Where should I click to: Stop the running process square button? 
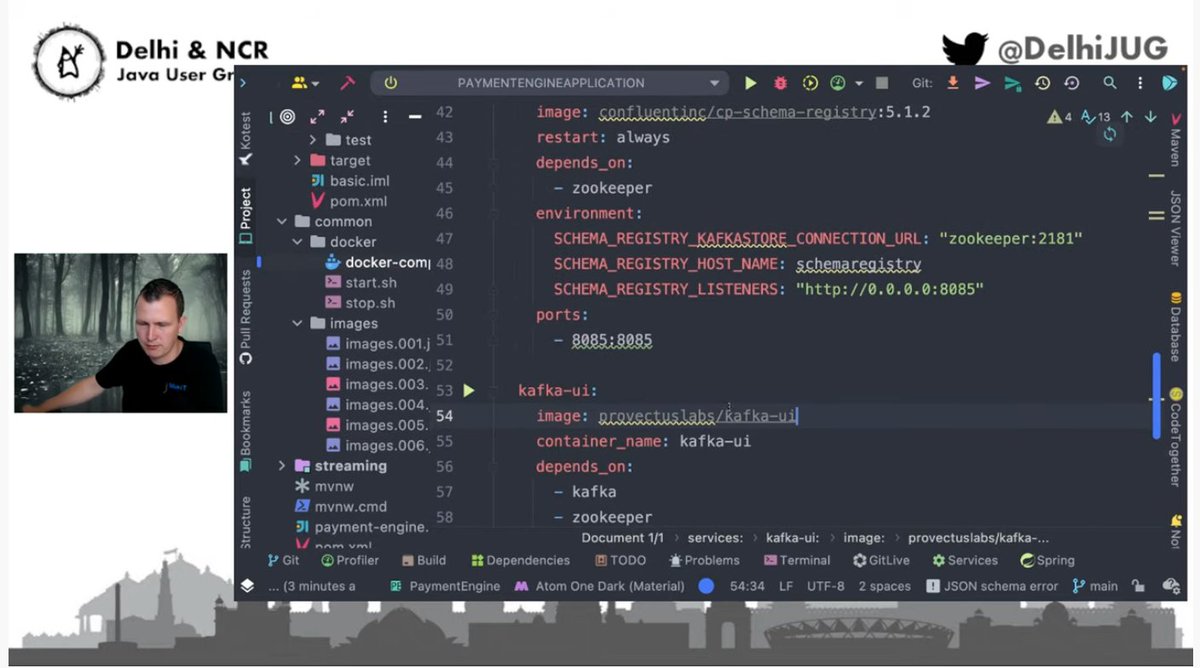pos(881,83)
